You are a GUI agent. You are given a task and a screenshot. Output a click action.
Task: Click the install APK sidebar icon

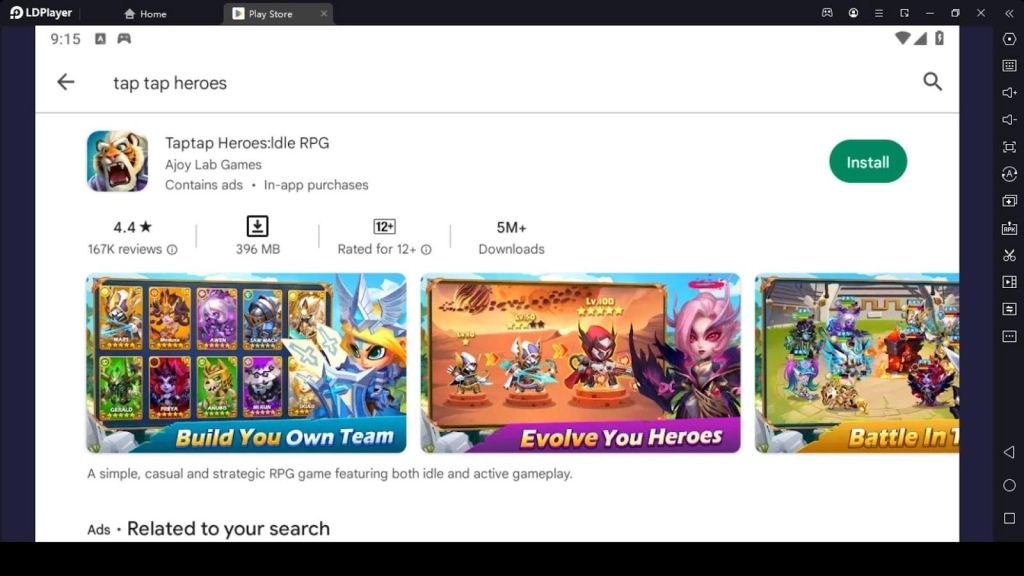point(1009,228)
